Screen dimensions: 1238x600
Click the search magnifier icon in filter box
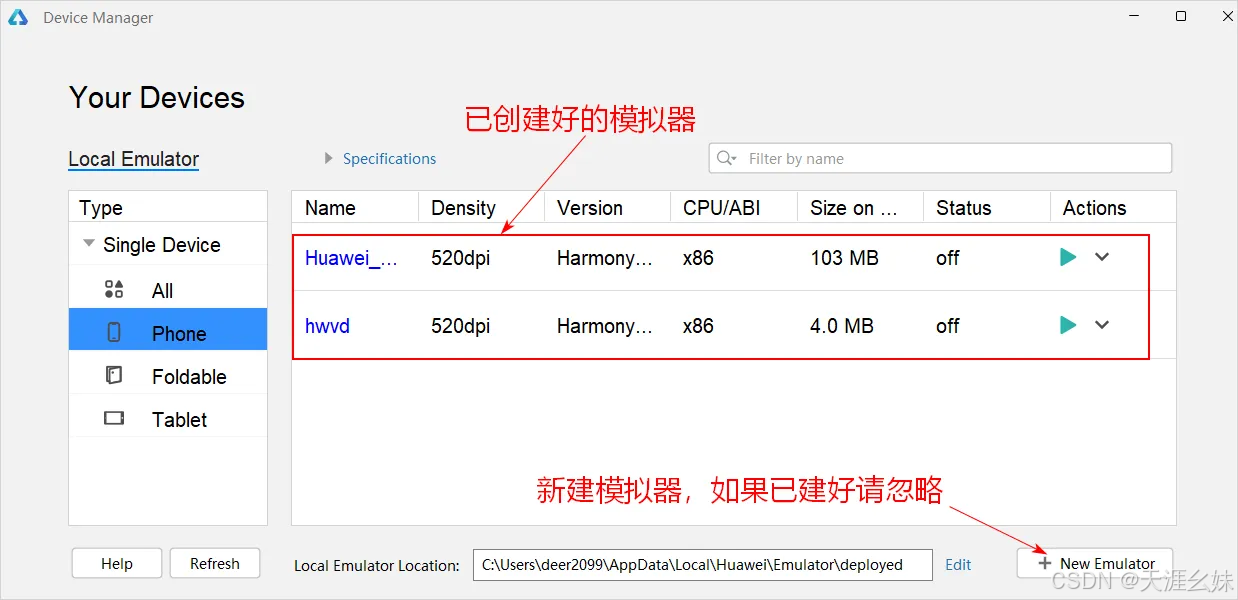(727, 158)
